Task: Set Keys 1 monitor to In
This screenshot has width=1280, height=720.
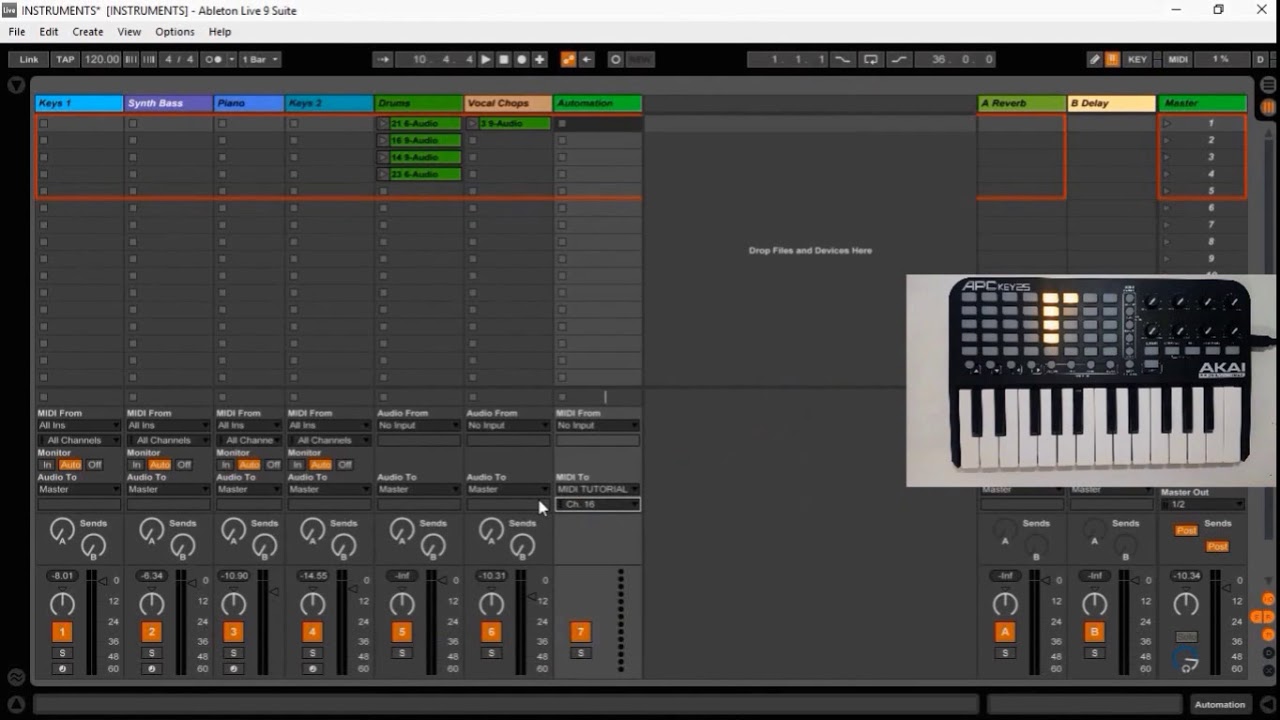Action: 46,465
